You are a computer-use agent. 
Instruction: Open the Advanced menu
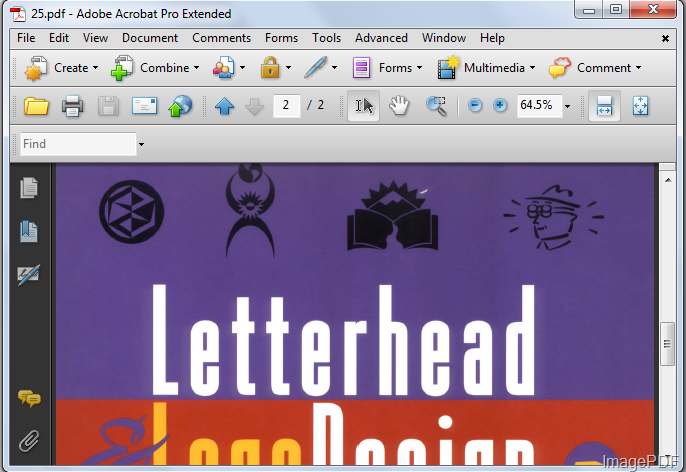click(381, 38)
